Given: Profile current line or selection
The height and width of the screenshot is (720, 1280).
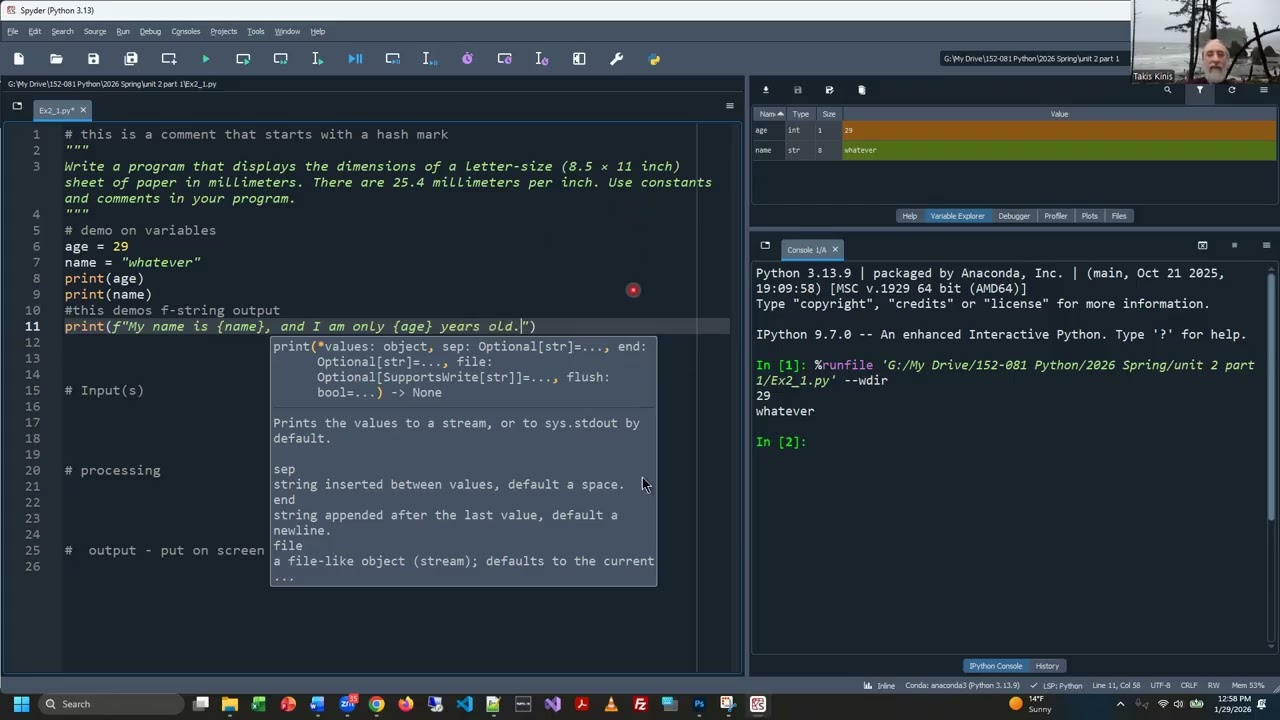Looking at the screenshot, I should (x=542, y=59).
